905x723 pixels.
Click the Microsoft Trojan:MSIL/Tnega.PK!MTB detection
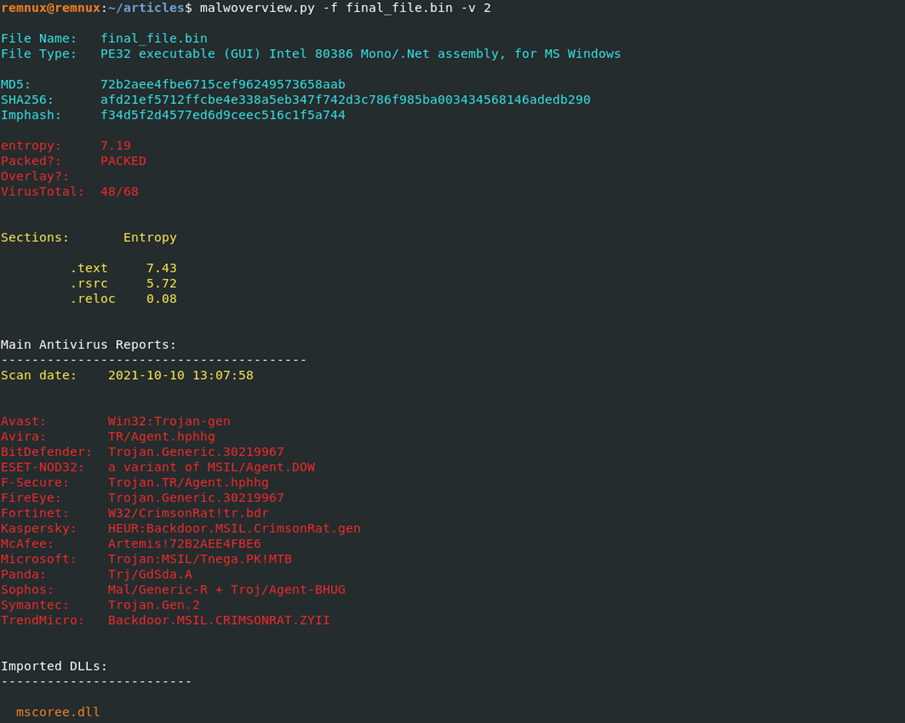click(x=200, y=559)
